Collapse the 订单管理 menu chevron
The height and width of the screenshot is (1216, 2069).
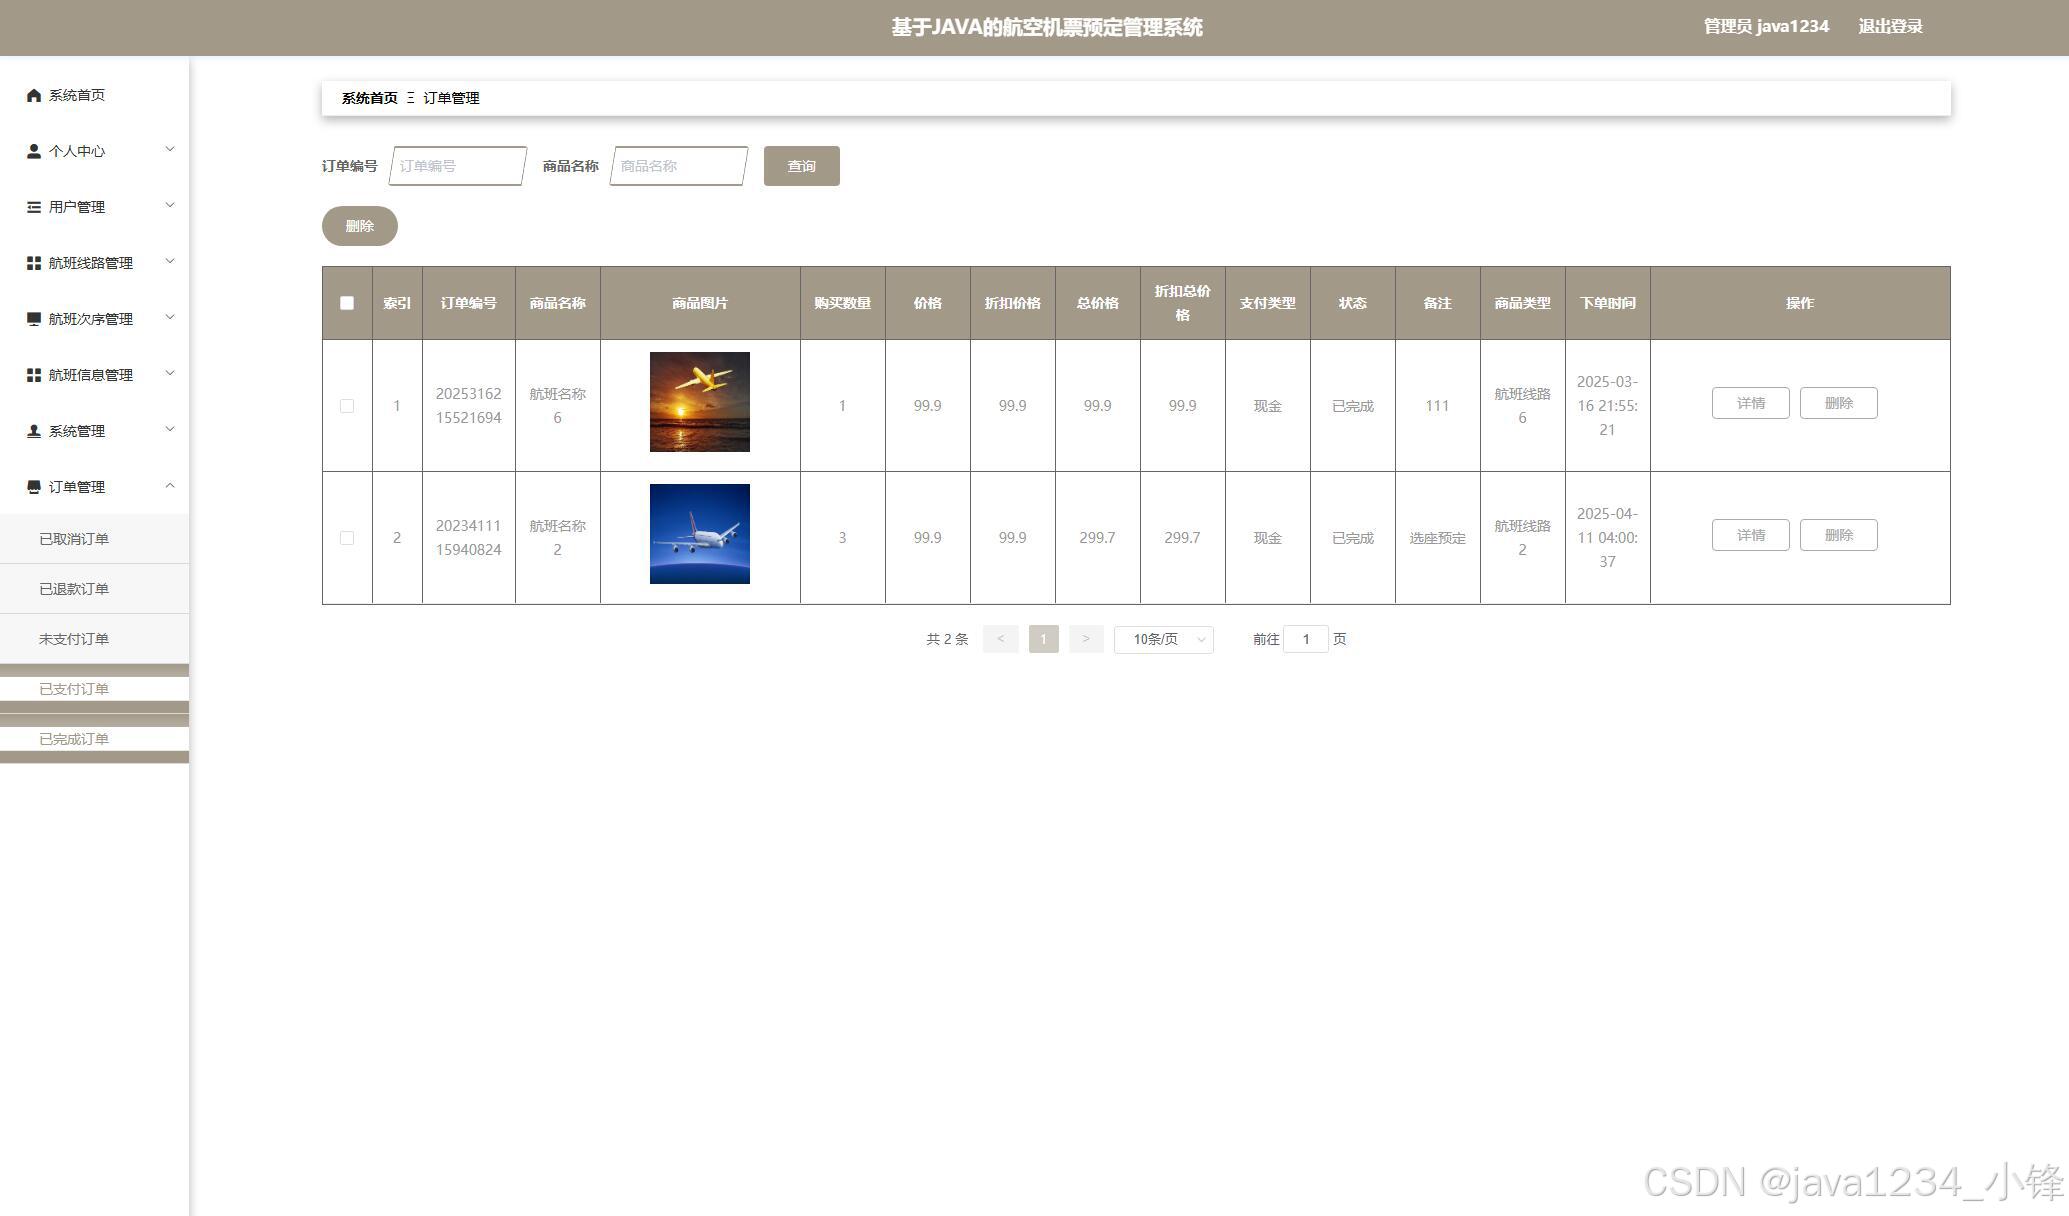tap(169, 486)
